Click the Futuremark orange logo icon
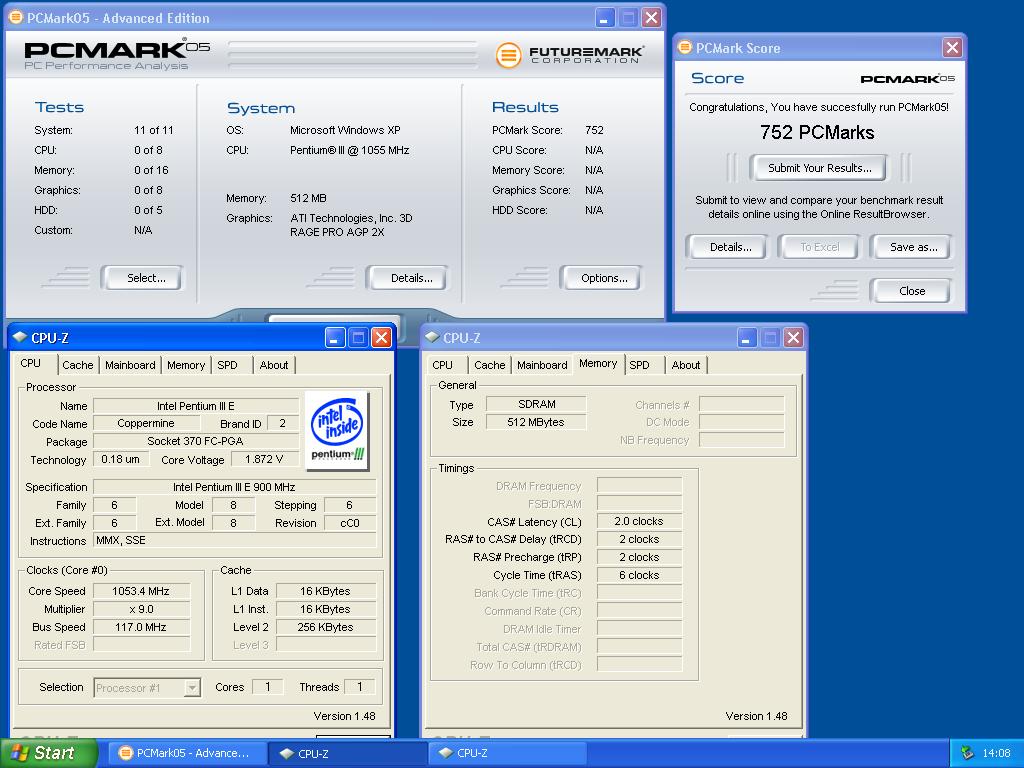Viewport: 1024px width, 768px height. pos(508,56)
